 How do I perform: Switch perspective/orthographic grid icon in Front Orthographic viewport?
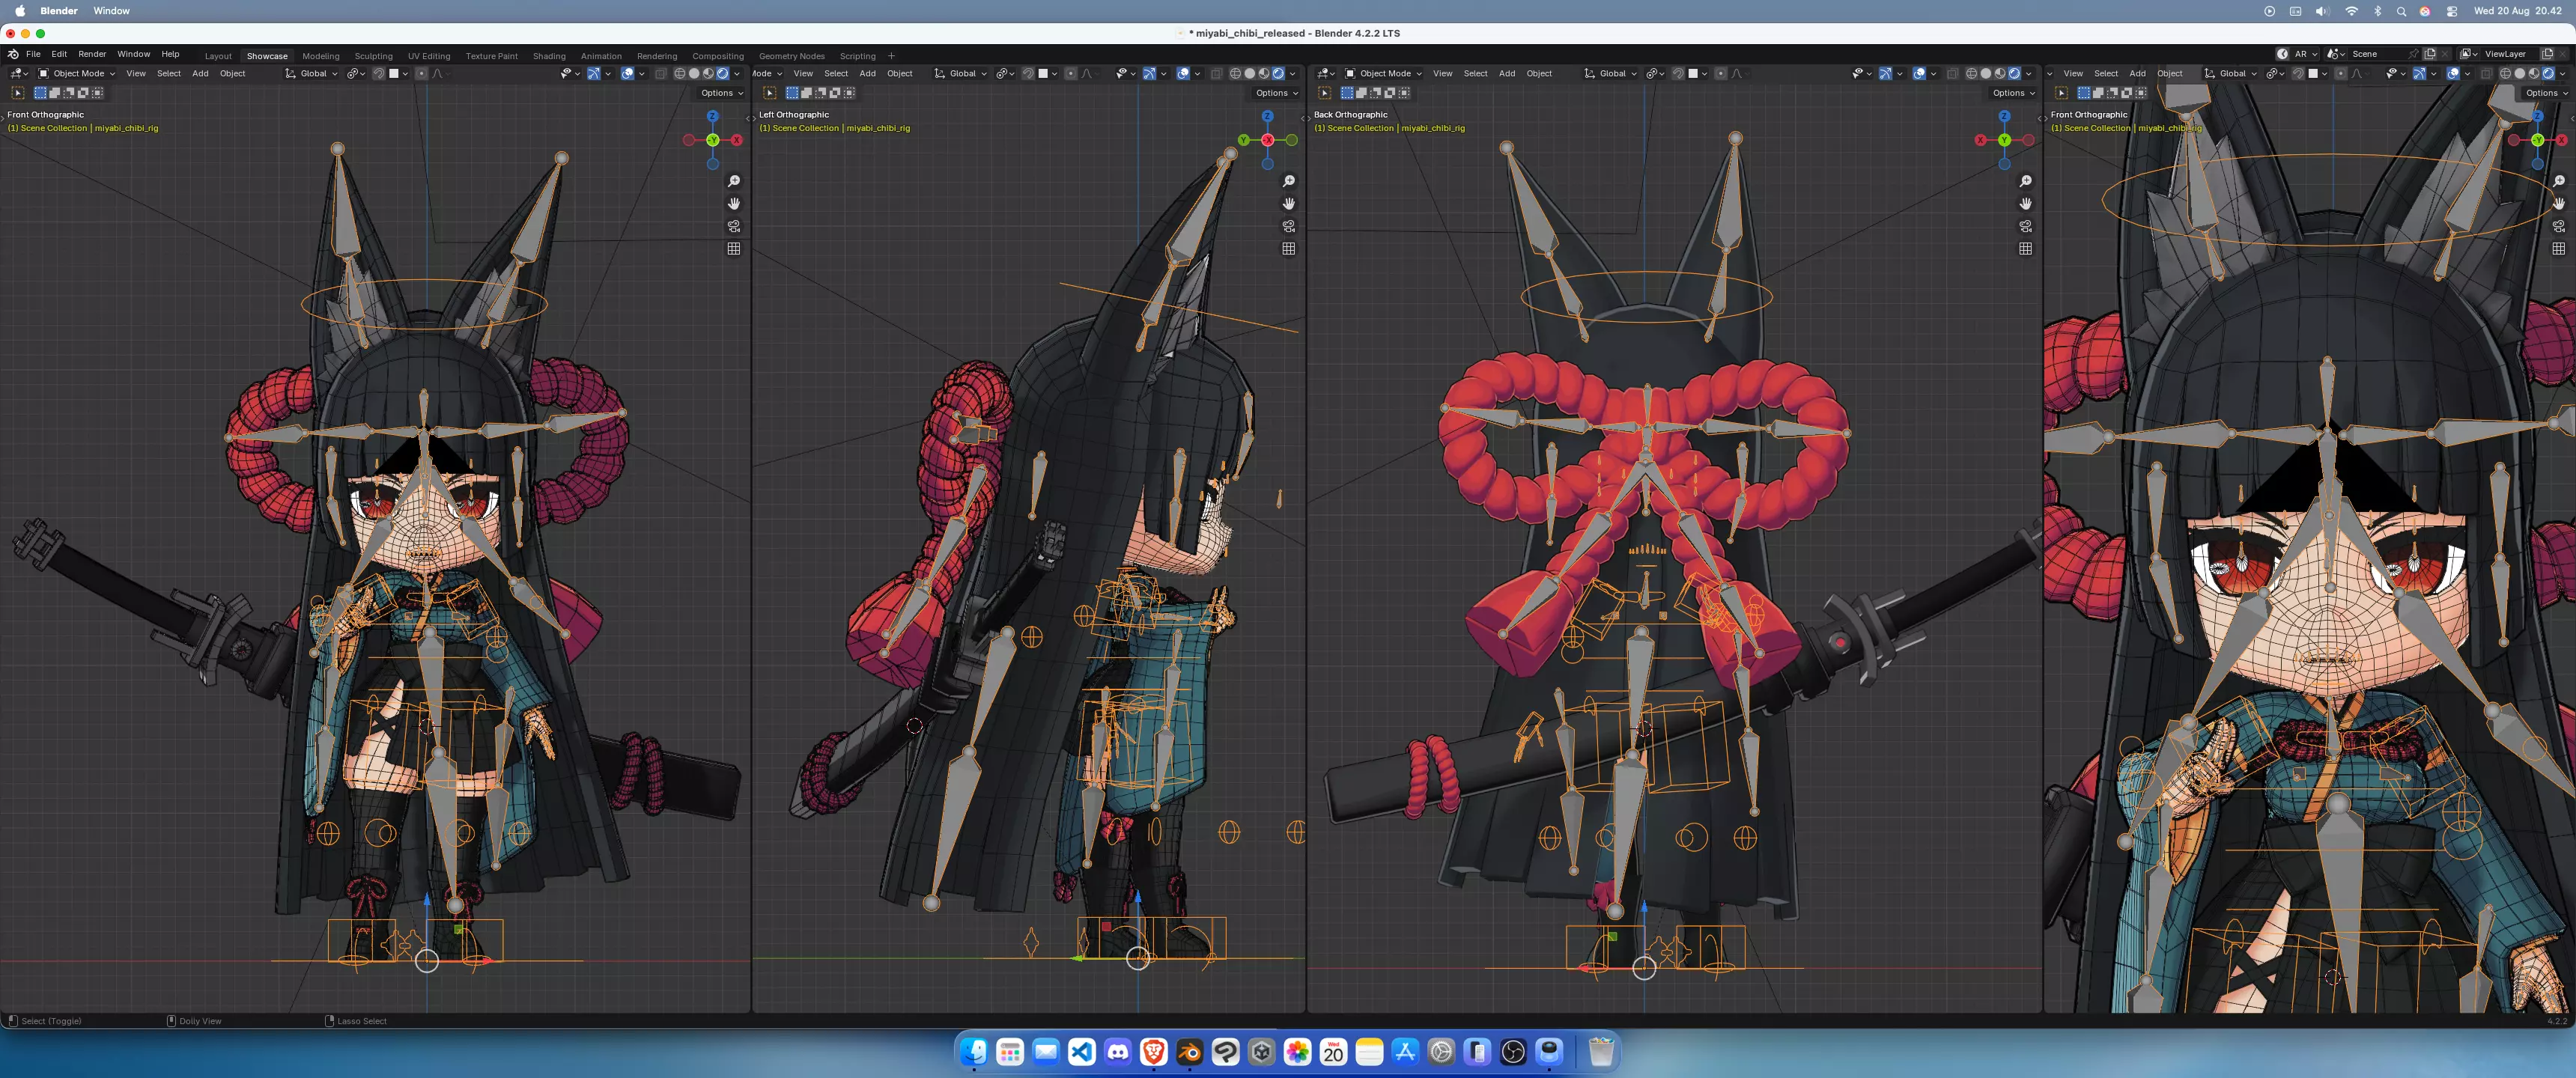734,248
